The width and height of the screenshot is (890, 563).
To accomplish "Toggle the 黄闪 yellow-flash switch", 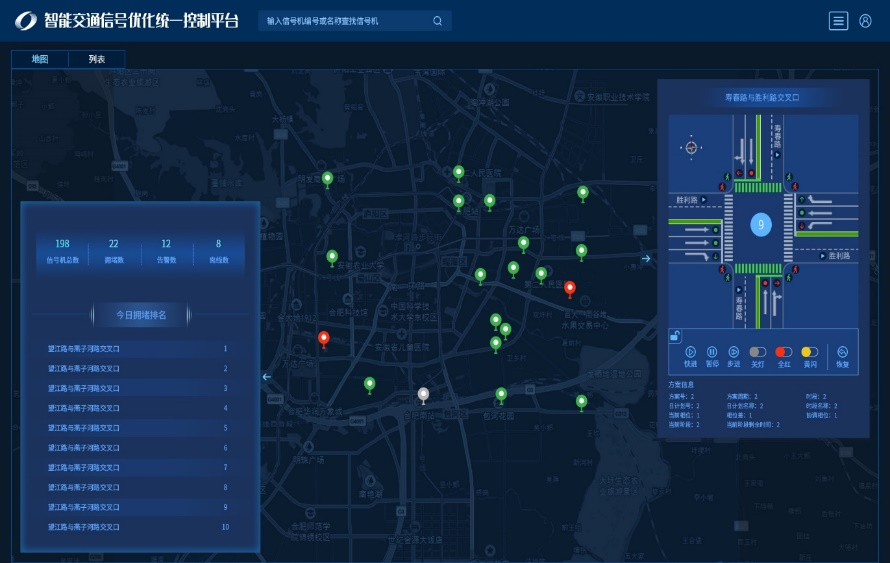I will pyautogui.click(x=809, y=352).
